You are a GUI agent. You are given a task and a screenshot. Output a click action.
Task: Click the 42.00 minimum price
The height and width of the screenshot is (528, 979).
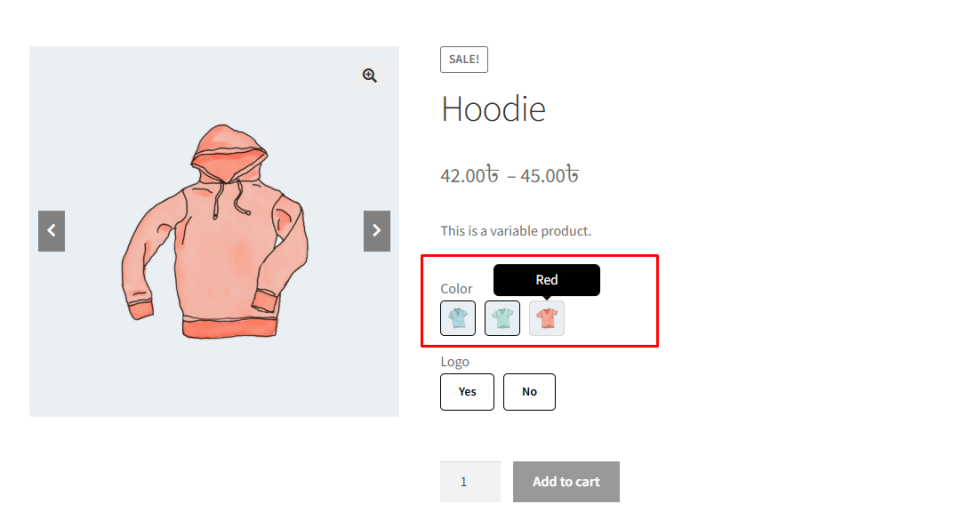470,175
